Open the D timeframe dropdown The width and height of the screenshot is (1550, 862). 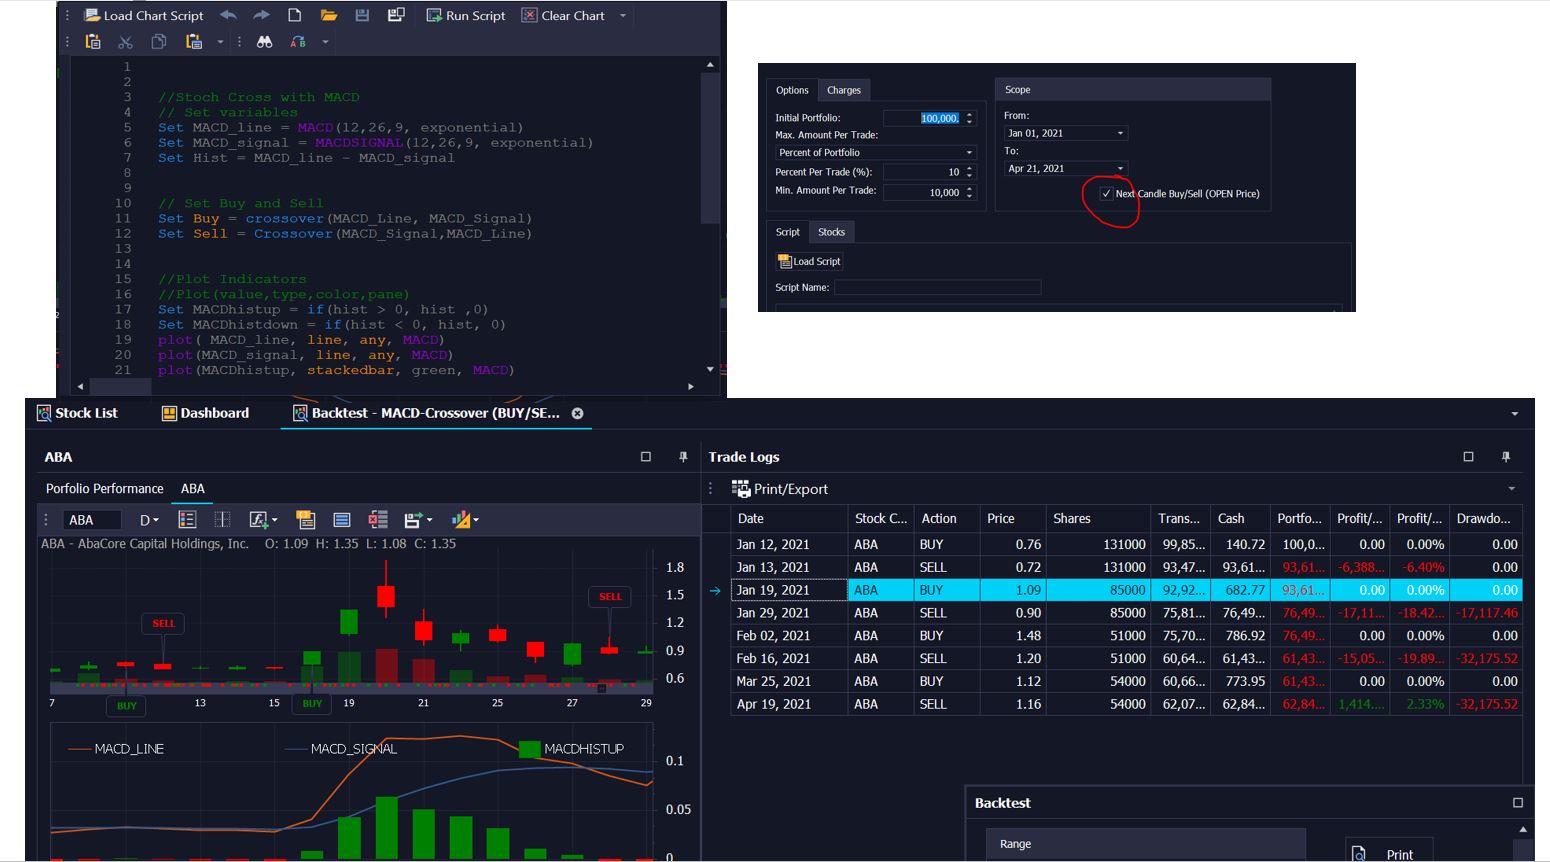(149, 520)
